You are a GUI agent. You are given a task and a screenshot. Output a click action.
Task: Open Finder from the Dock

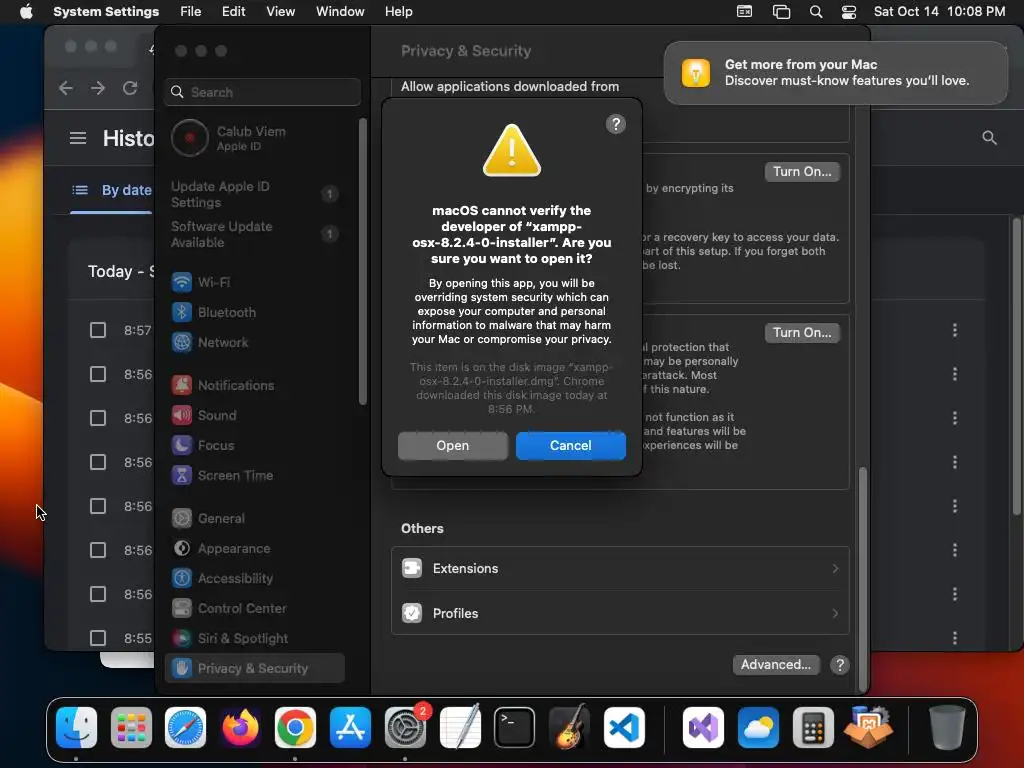(x=76, y=727)
